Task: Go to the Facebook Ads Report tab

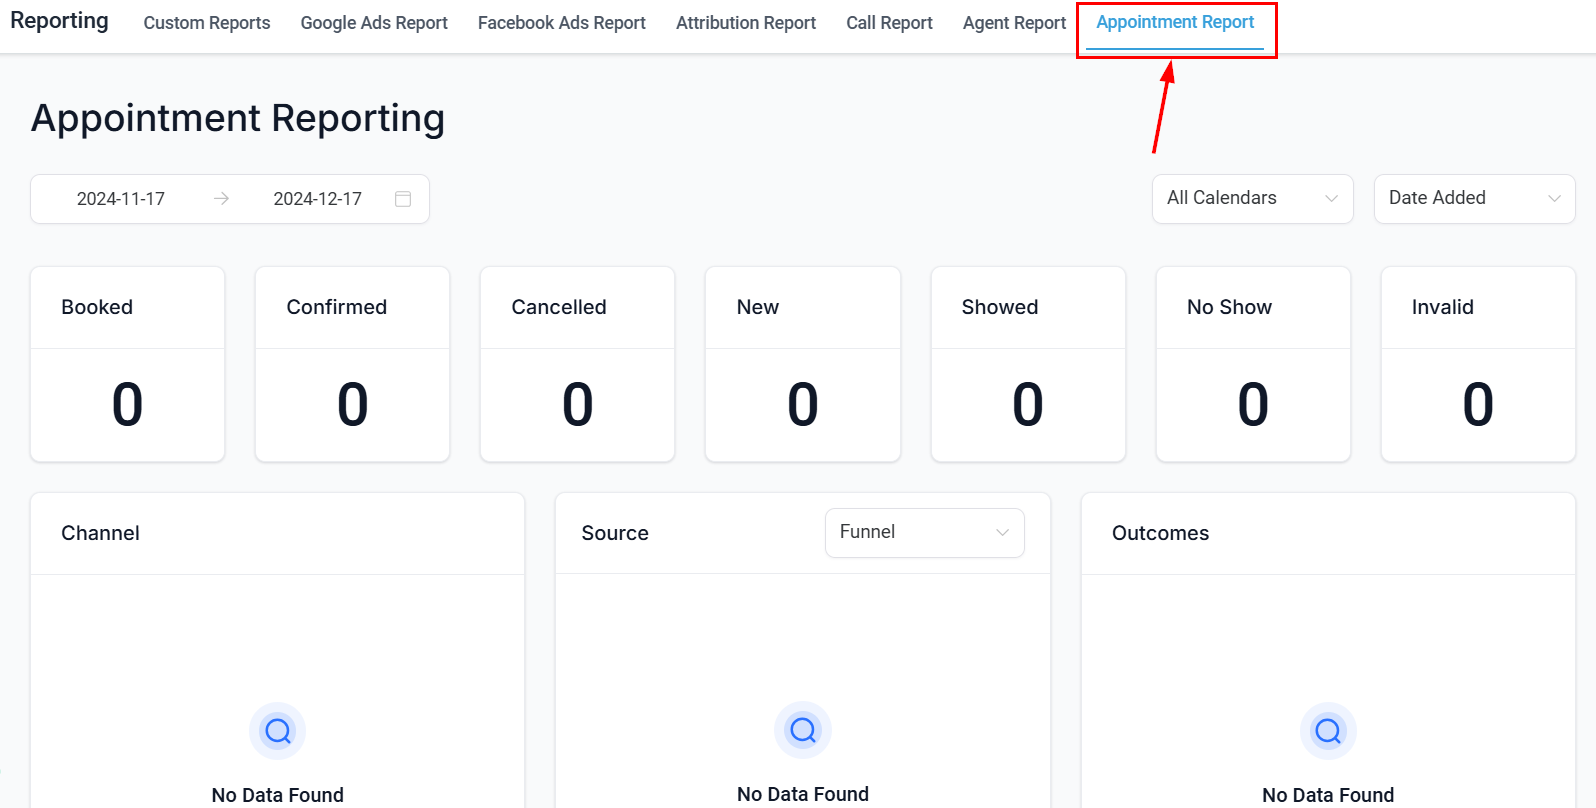Action: pos(561,23)
